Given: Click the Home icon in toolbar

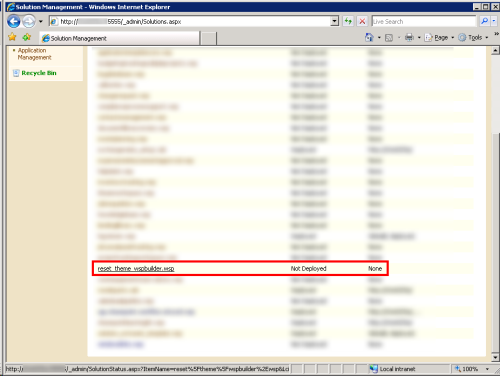Looking at the screenshot, I should coord(369,37).
